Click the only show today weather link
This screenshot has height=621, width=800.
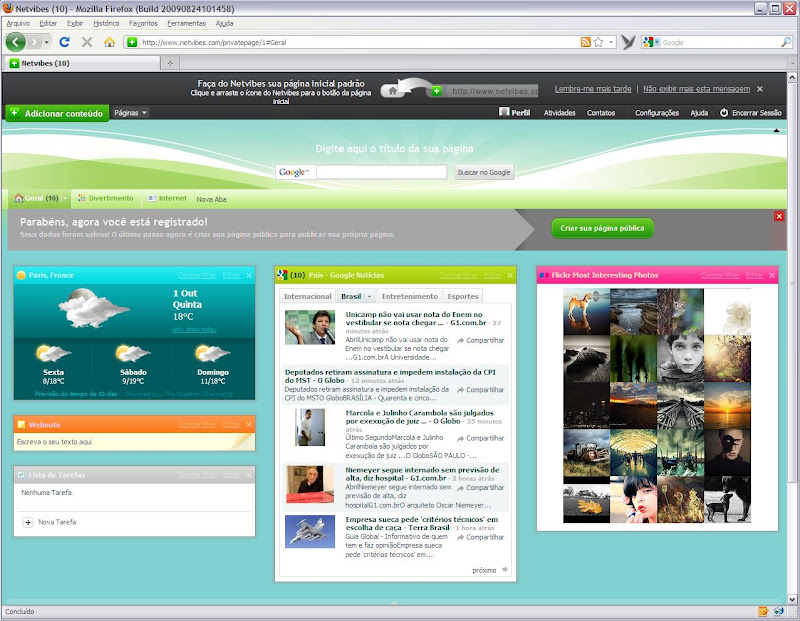[194, 330]
